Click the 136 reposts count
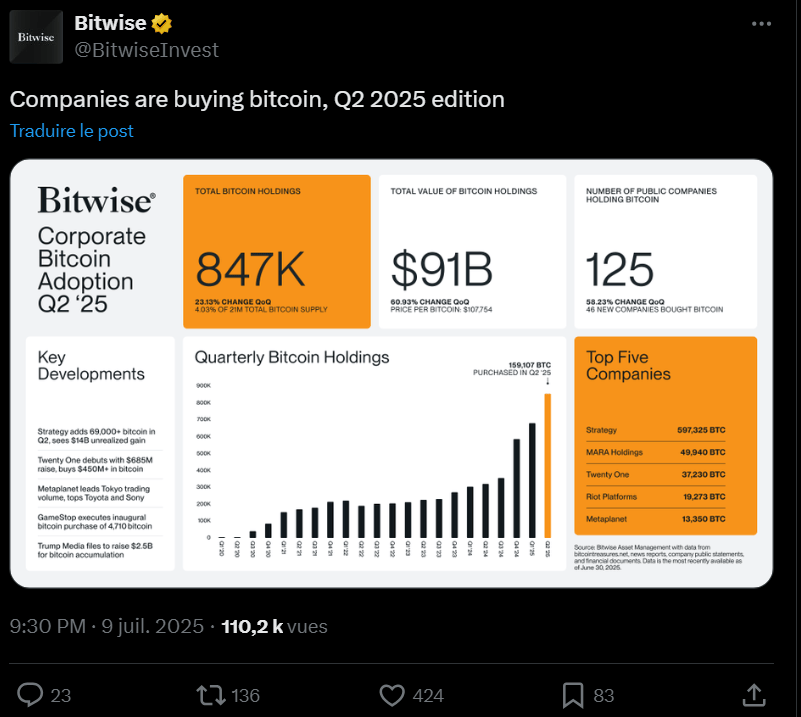801x717 pixels. pos(245,696)
